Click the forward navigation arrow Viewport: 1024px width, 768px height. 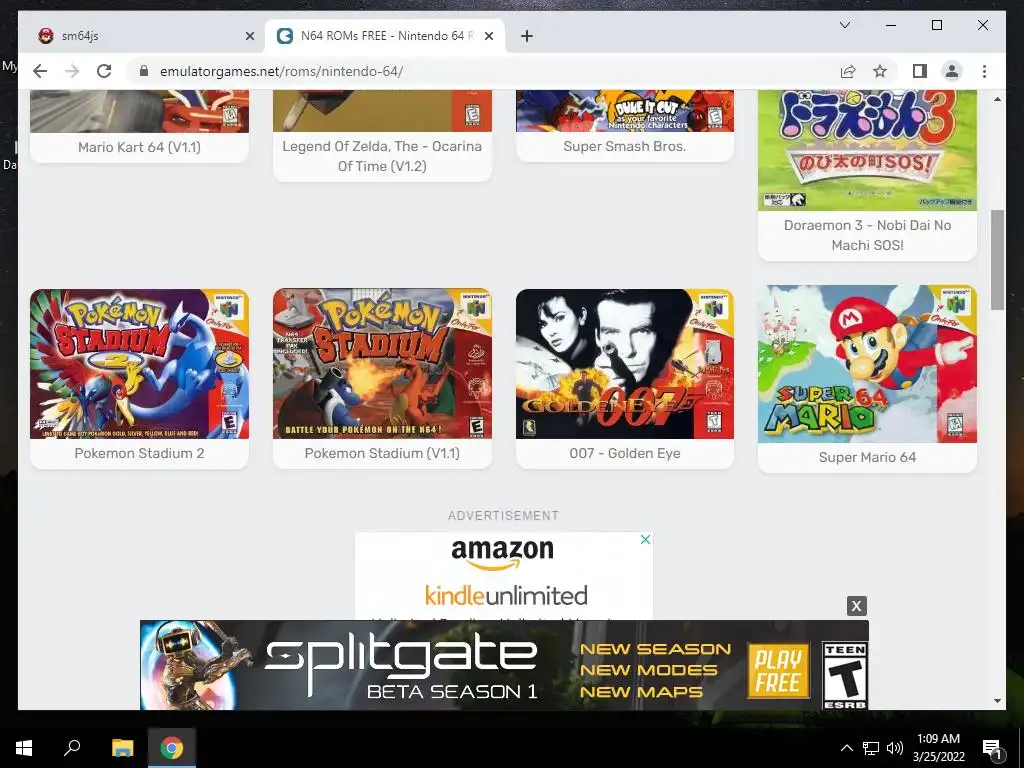[x=72, y=71]
